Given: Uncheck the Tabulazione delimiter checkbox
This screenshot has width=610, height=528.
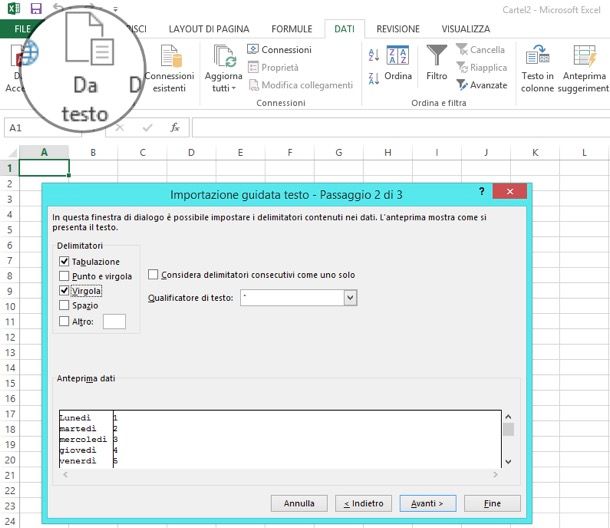Looking at the screenshot, I should pyautogui.click(x=65, y=261).
